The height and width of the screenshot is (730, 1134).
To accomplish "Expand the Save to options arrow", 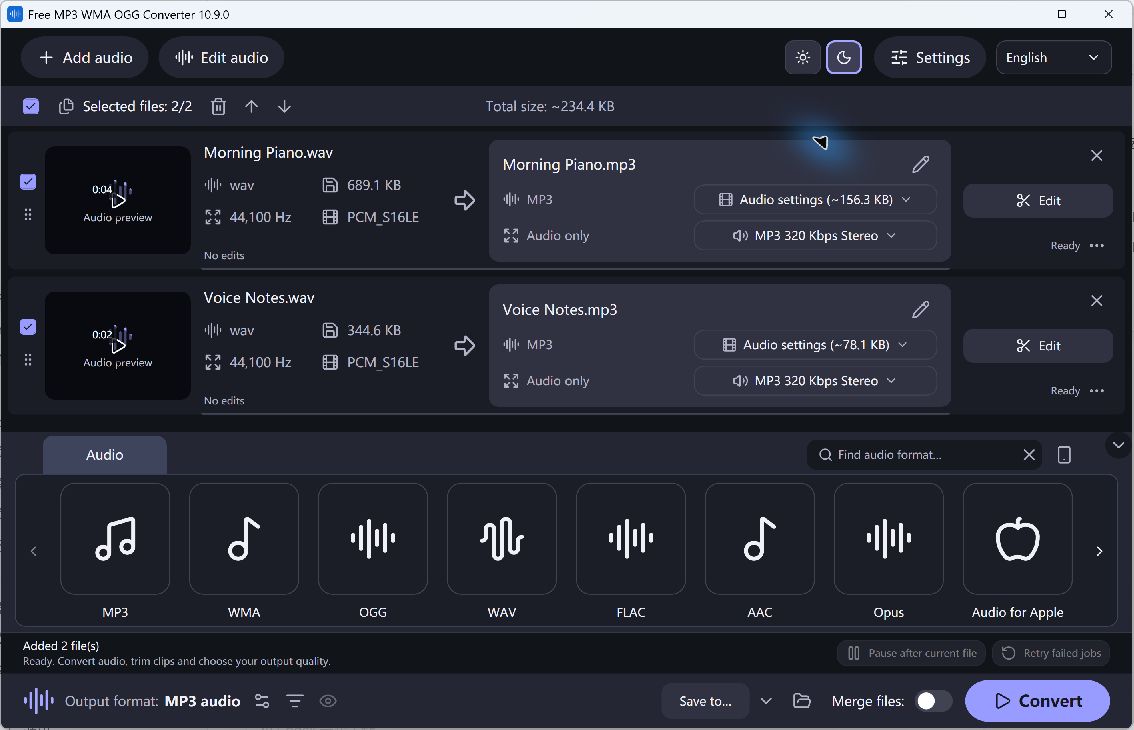I will click(766, 700).
